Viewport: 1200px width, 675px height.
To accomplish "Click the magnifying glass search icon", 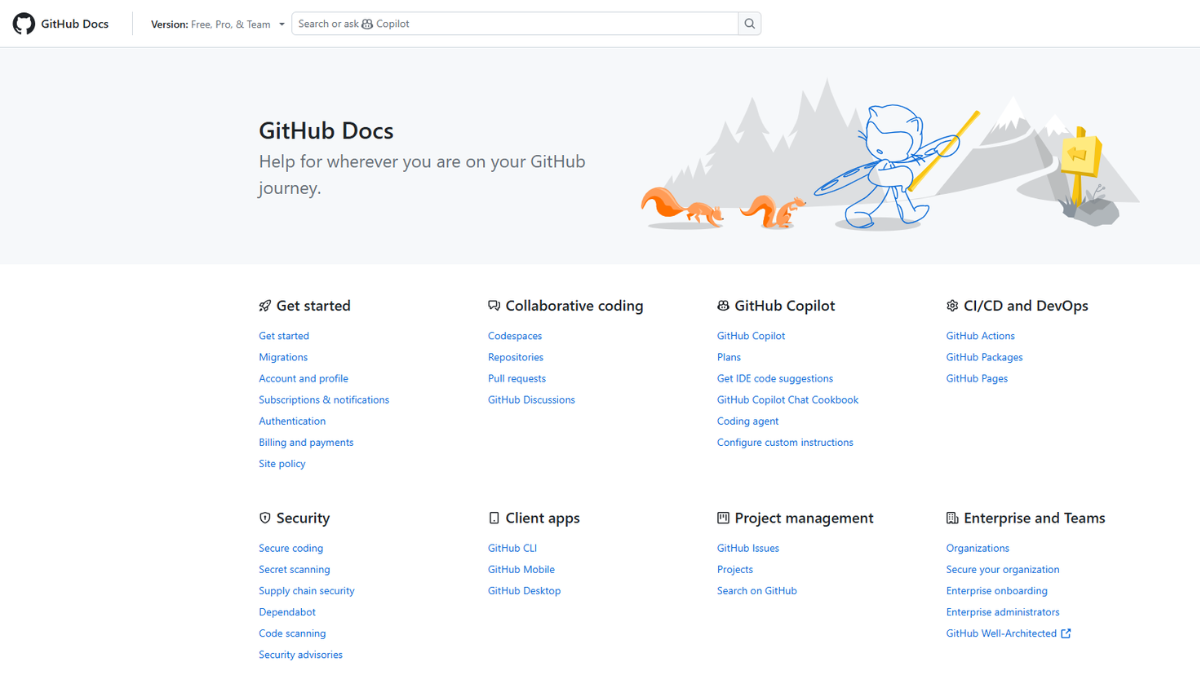I will click(x=749, y=23).
